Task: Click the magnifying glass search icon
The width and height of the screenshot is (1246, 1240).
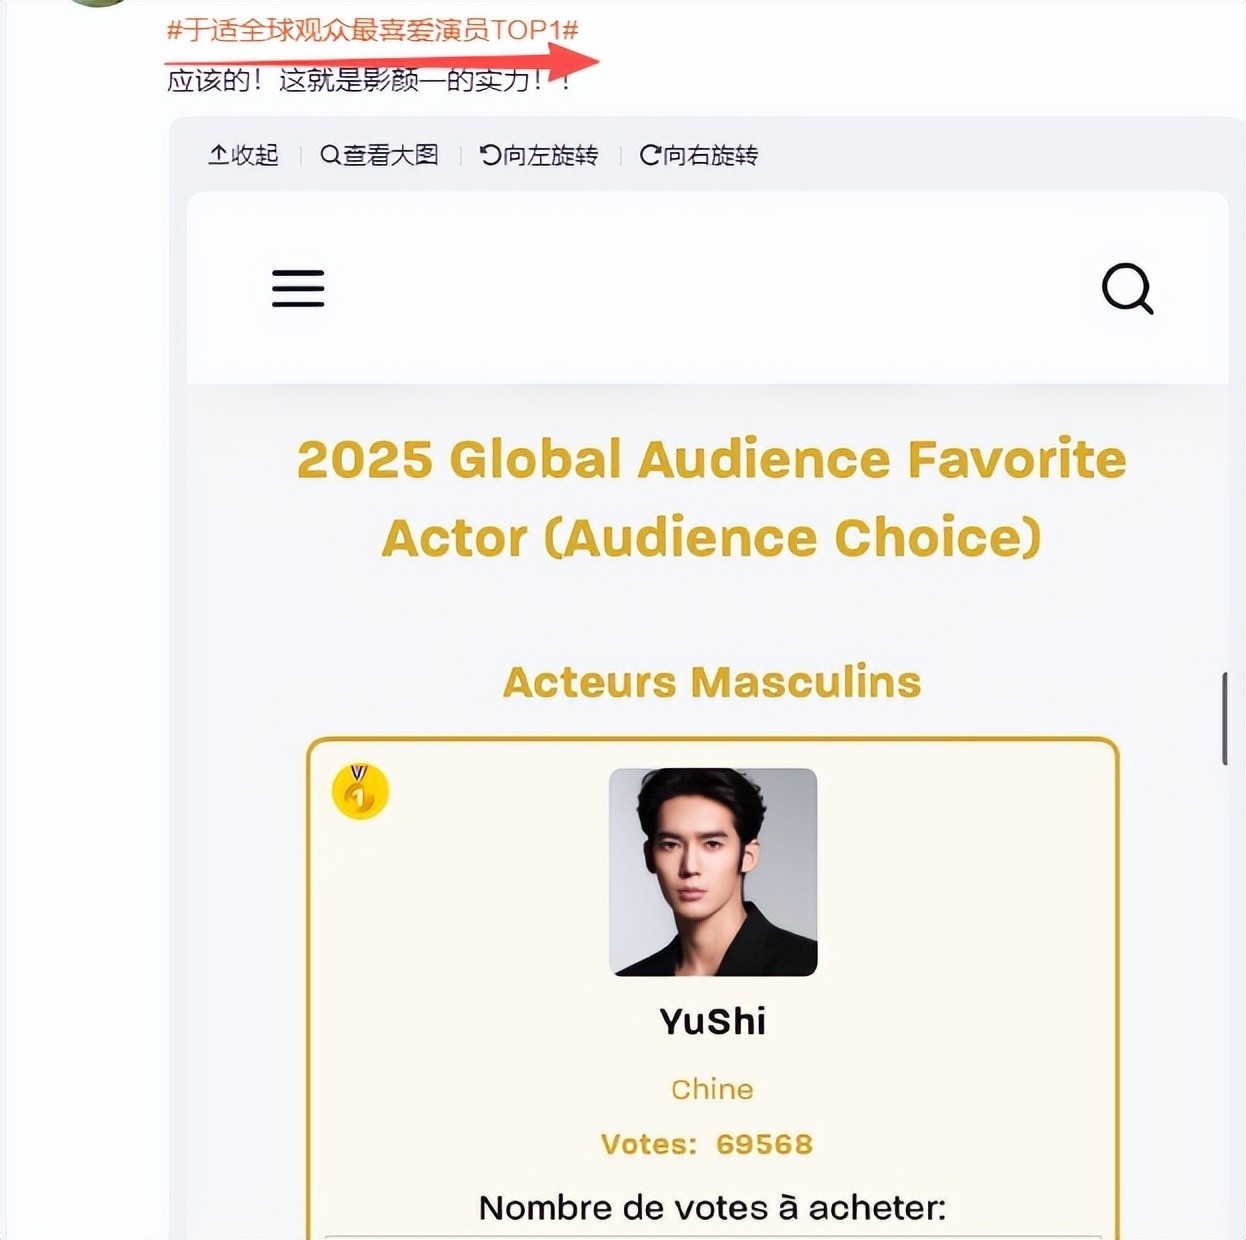Action: pos(1127,288)
